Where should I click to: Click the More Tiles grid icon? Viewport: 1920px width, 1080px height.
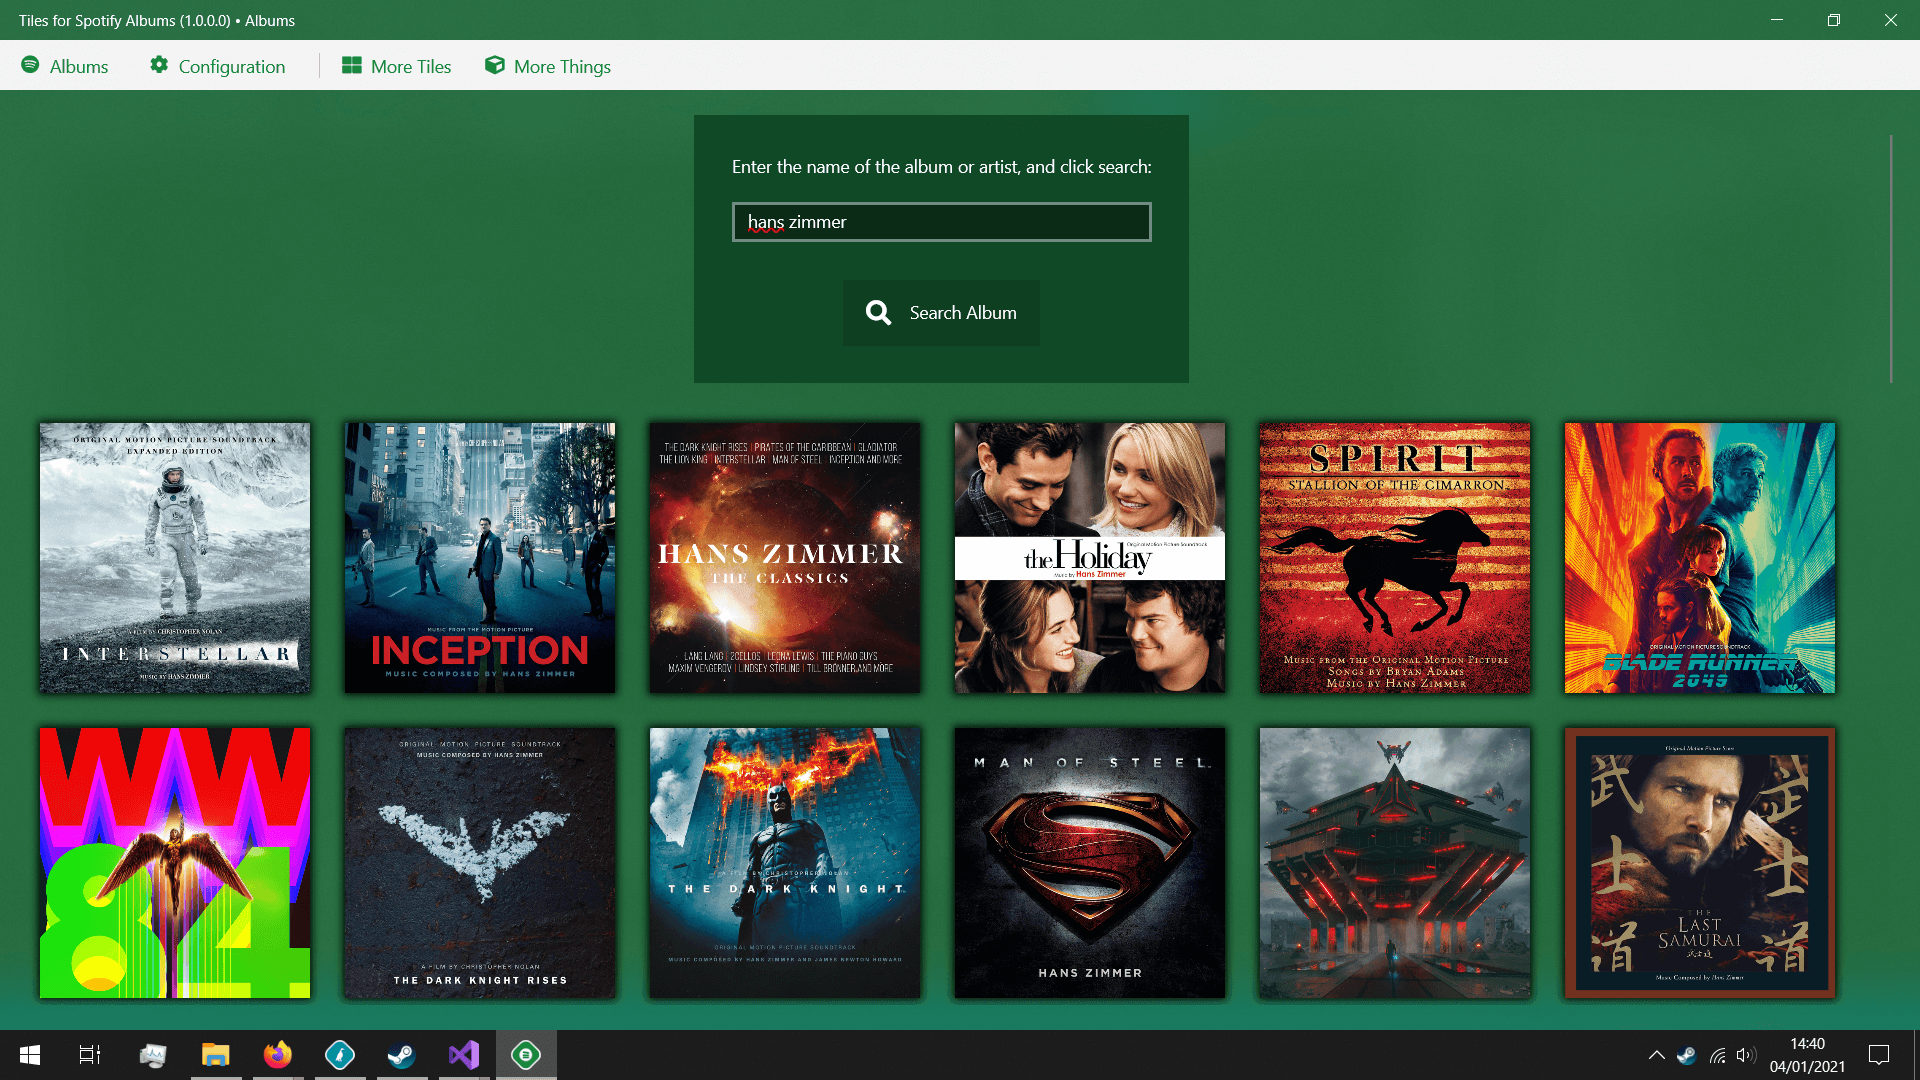coord(351,65)
